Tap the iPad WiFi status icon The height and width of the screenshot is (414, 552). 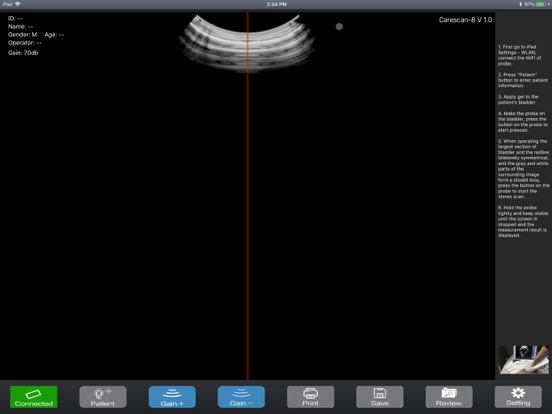click(x=17, y=4)
